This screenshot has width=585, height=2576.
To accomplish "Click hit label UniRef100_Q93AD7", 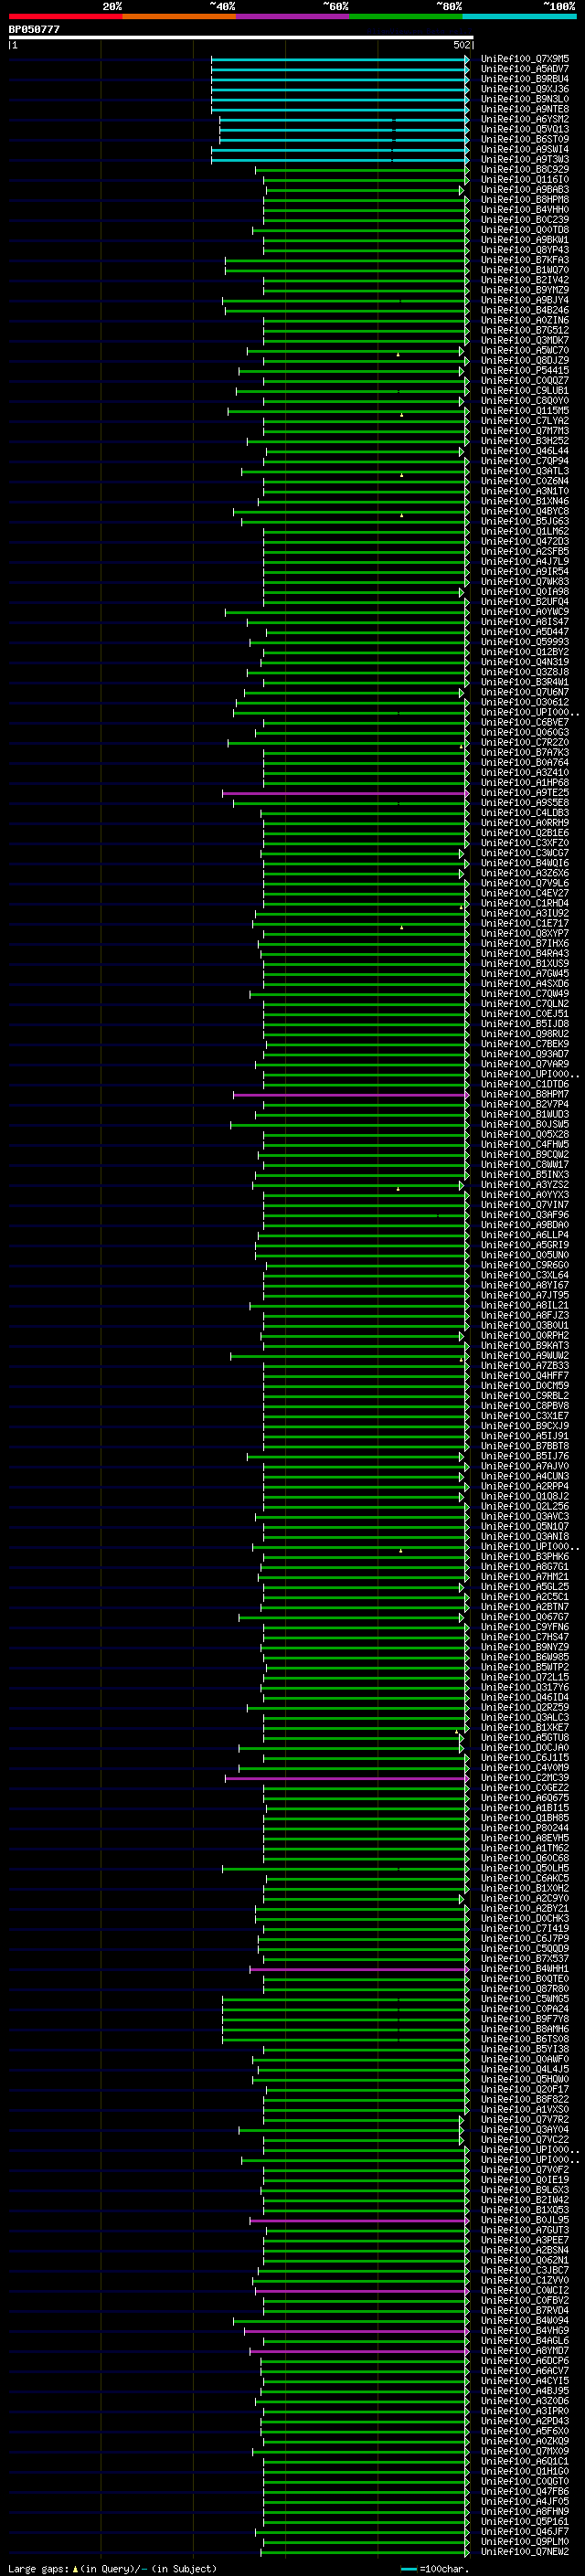I will 525,1054.
